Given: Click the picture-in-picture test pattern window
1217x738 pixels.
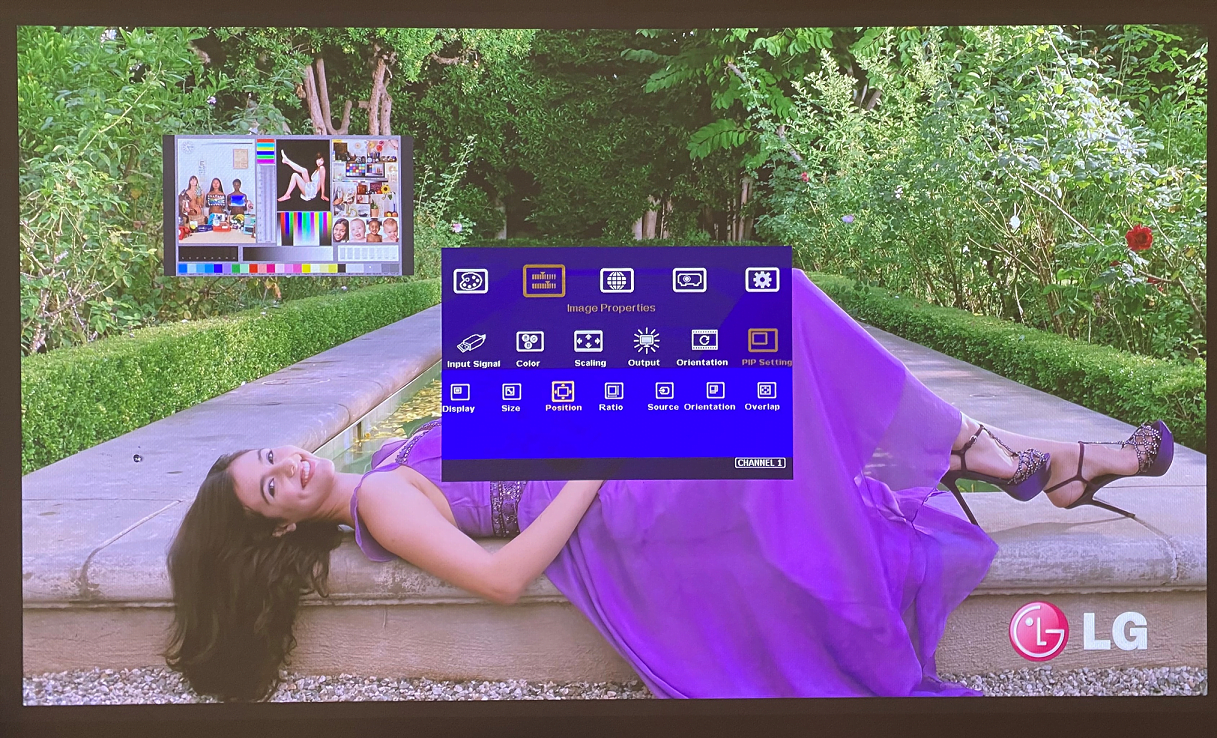Looking at the screenshot, I should (287, 205).
